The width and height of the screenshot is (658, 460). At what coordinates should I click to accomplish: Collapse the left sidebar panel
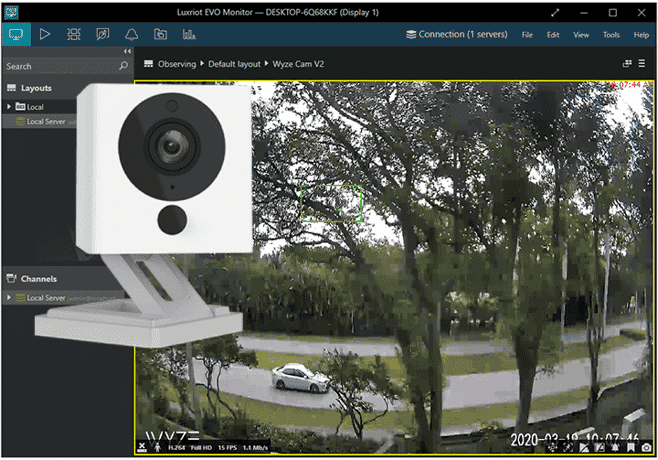[127, 51]
